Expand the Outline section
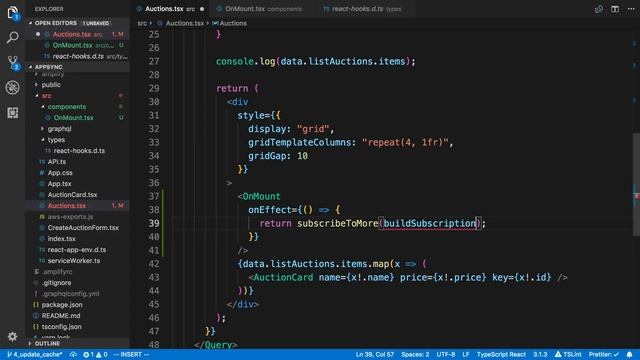Image resolution: width=640 pixels, height=360 pixels. (x=47, y=344)
